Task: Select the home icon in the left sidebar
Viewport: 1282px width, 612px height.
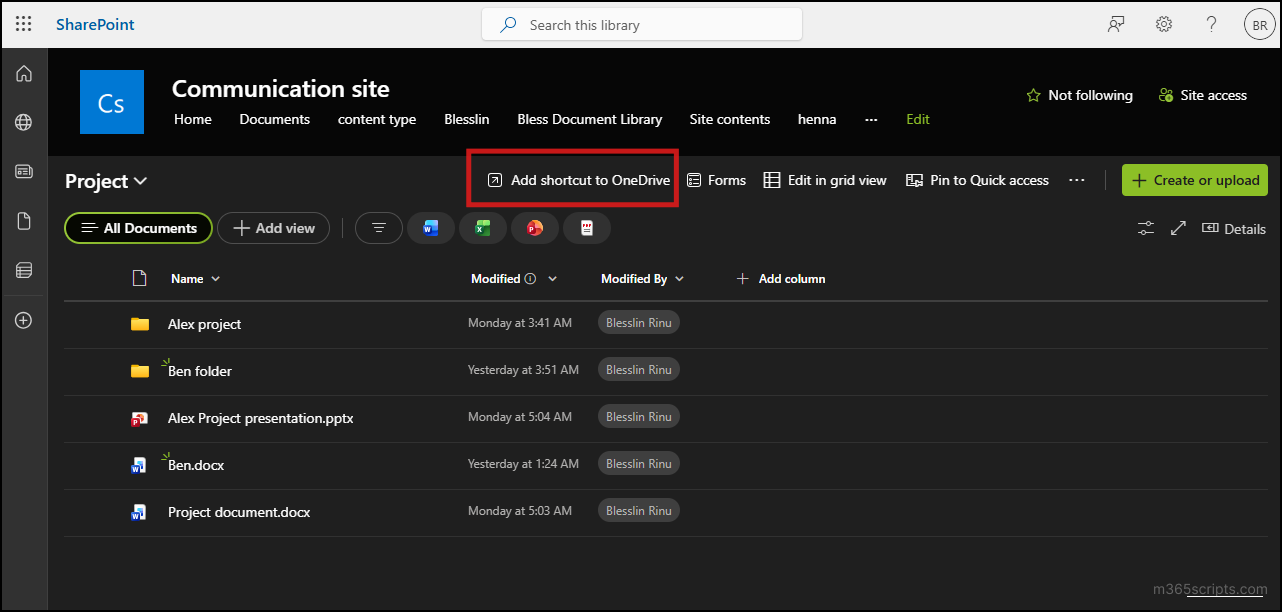Action: [x=23, y=73]
